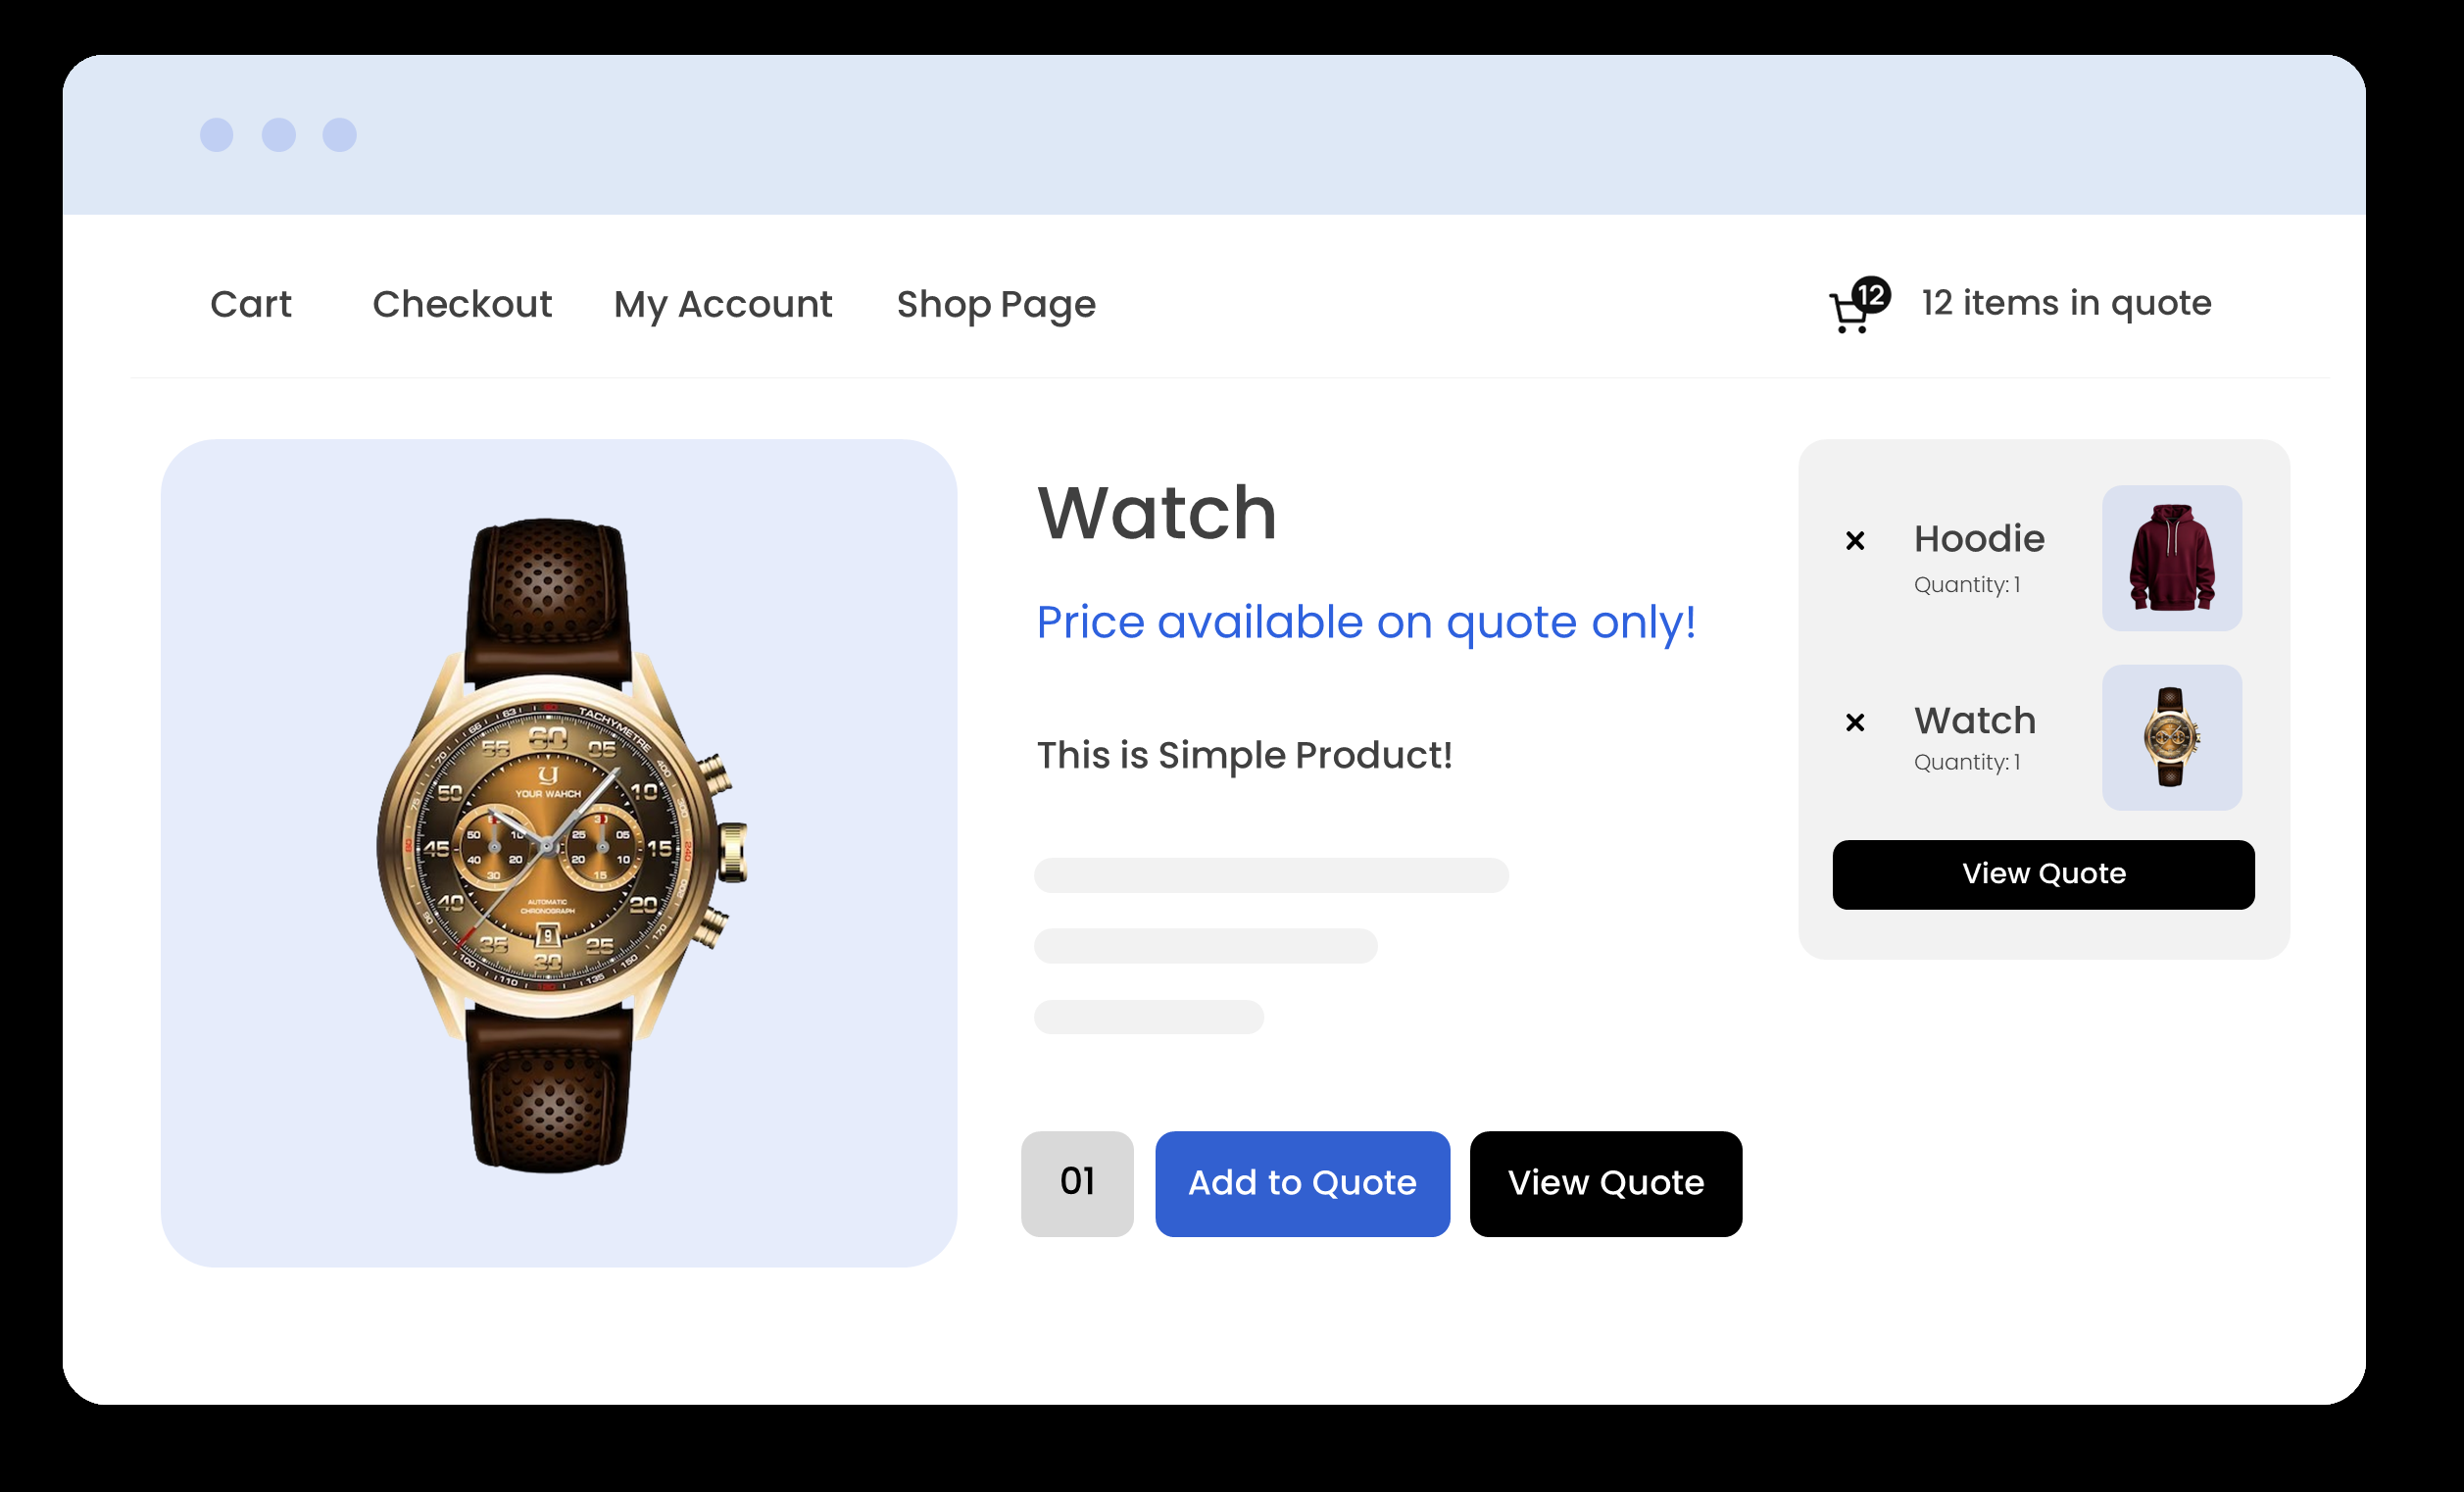
Task: Click View Quote next to Add to Quote
Action: click(x=1606, y=1184)
